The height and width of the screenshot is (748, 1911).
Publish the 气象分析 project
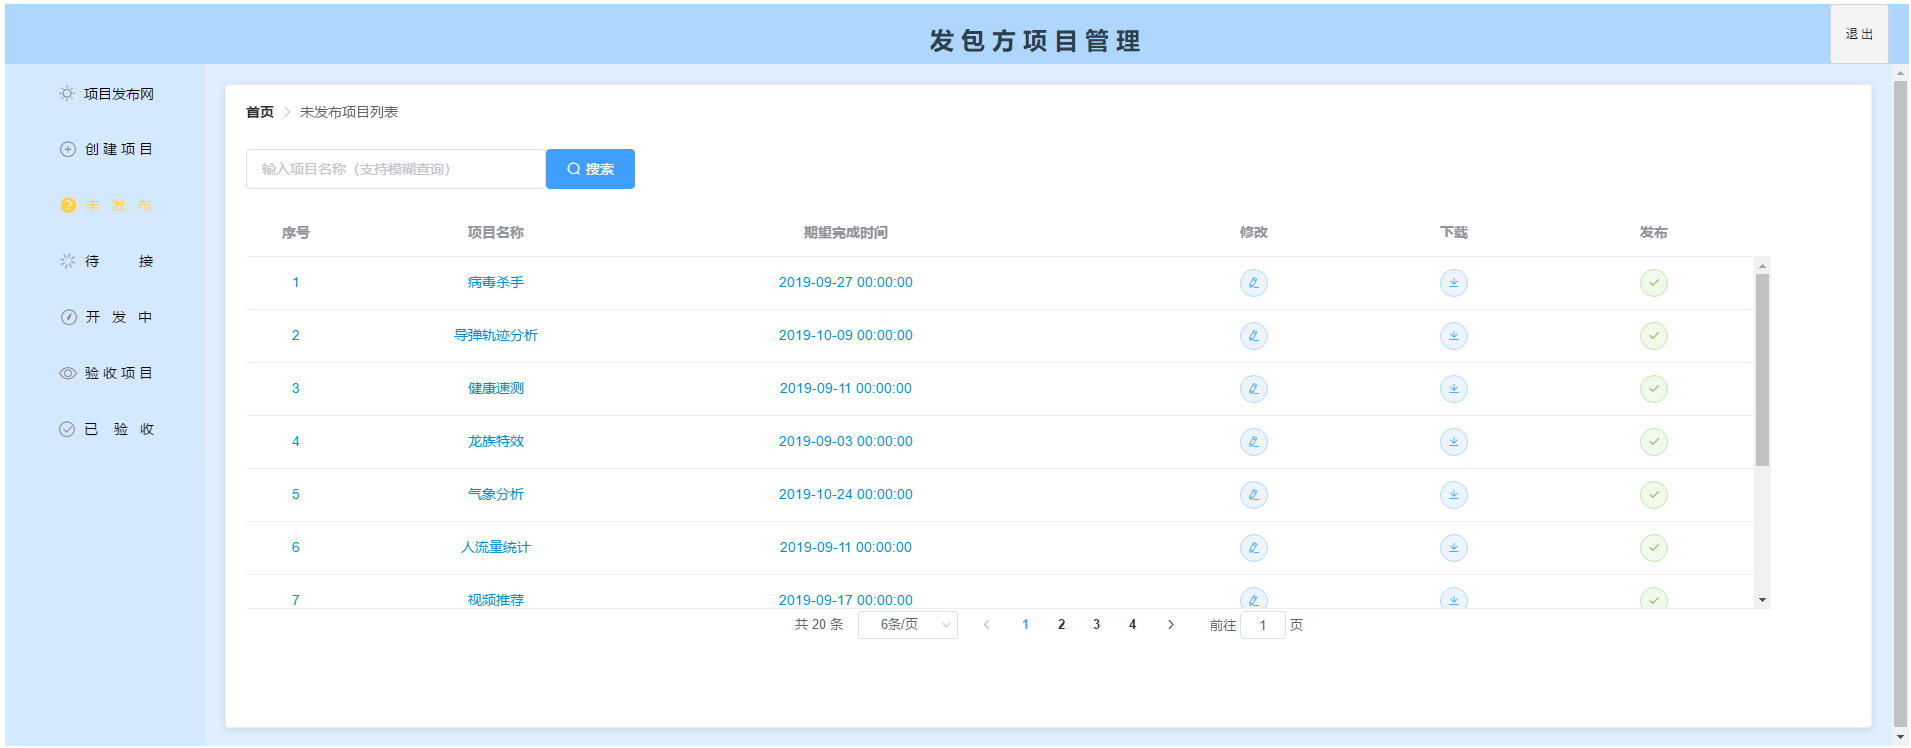[x=1653, y=495]
